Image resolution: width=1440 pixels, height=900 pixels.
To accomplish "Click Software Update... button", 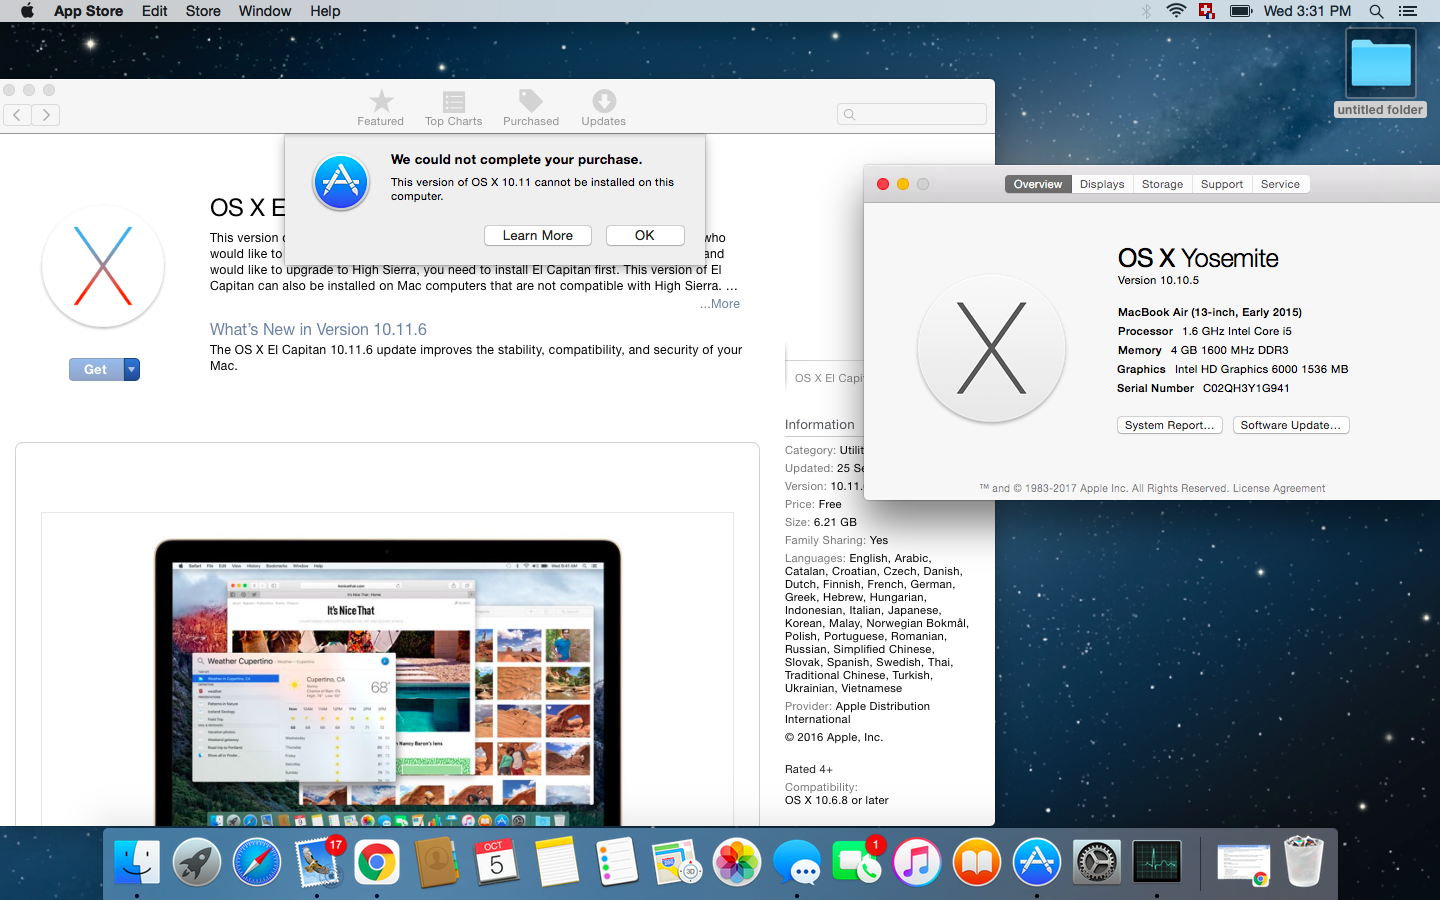I will pyautogui.click(x=1291, y=425).
